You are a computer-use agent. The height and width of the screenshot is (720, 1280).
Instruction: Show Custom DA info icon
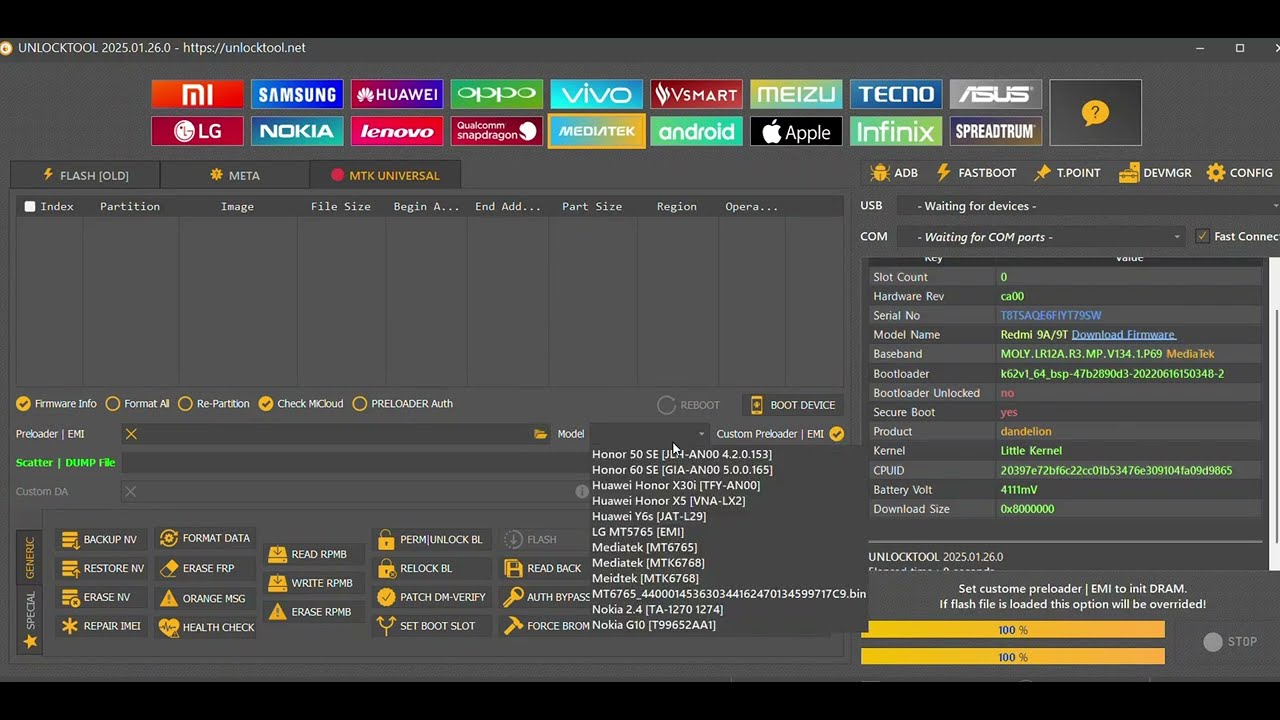tap(582, 491)
